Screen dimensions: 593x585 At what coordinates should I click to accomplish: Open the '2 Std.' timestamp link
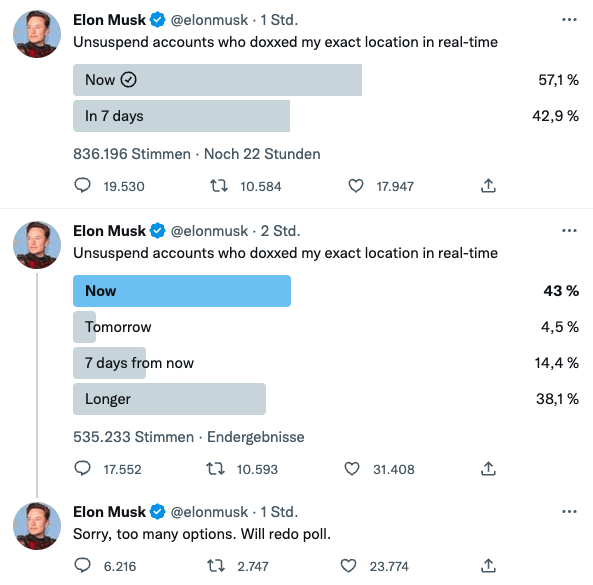click(280, 231)
